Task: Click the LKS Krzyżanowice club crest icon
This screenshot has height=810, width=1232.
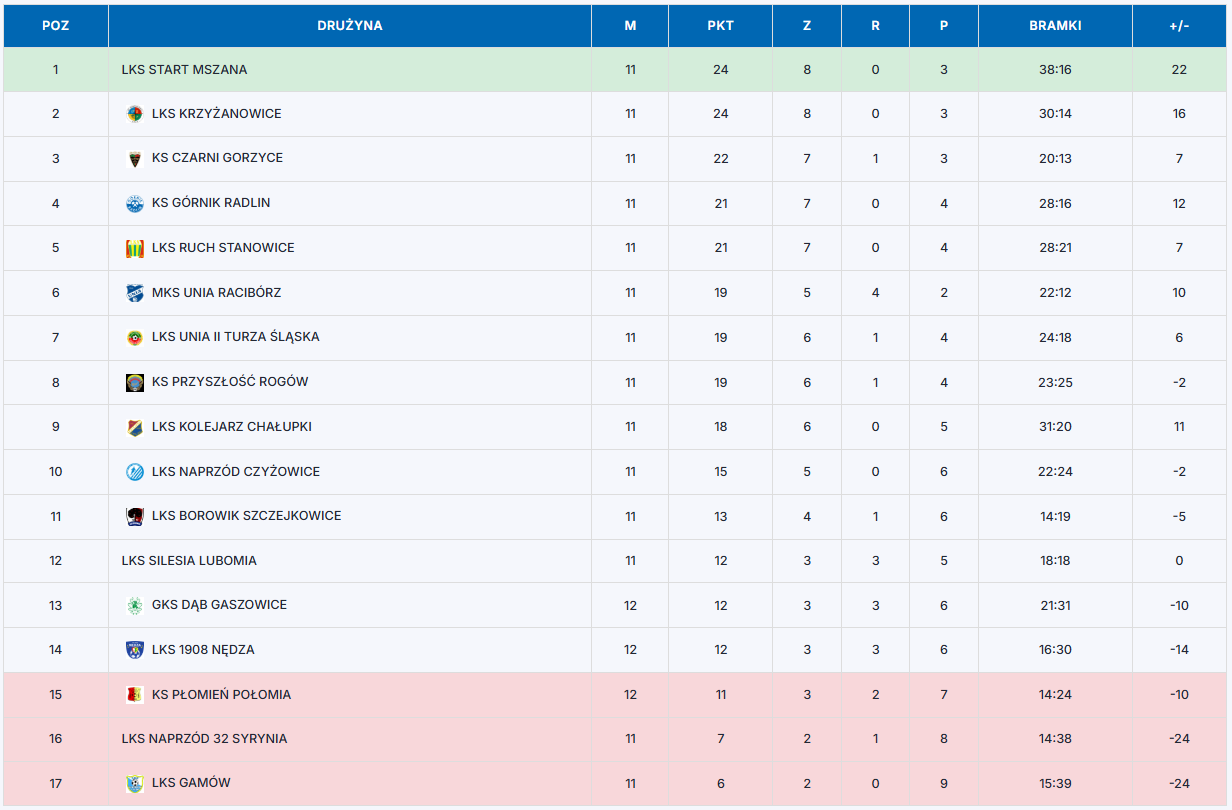Action: (x=134, y=114)
